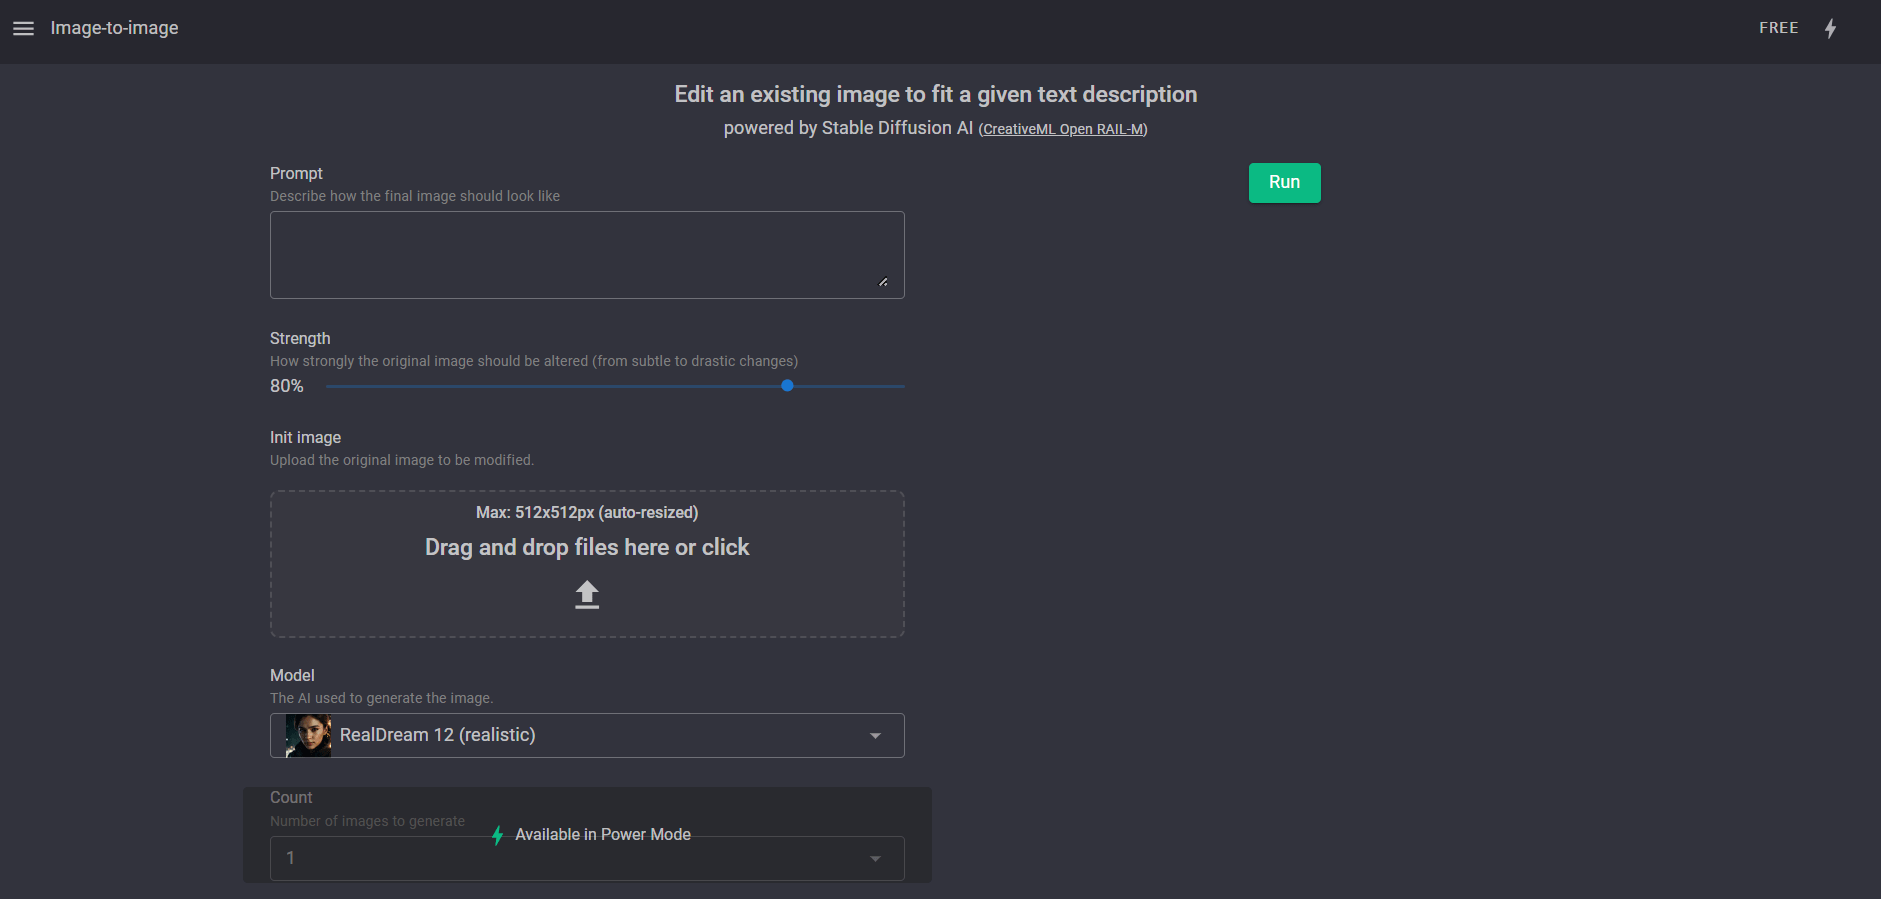Open the RealDream 12 (realistic) model dropdown
Viewport: 1881px width, 899px height.
point(587,736)
